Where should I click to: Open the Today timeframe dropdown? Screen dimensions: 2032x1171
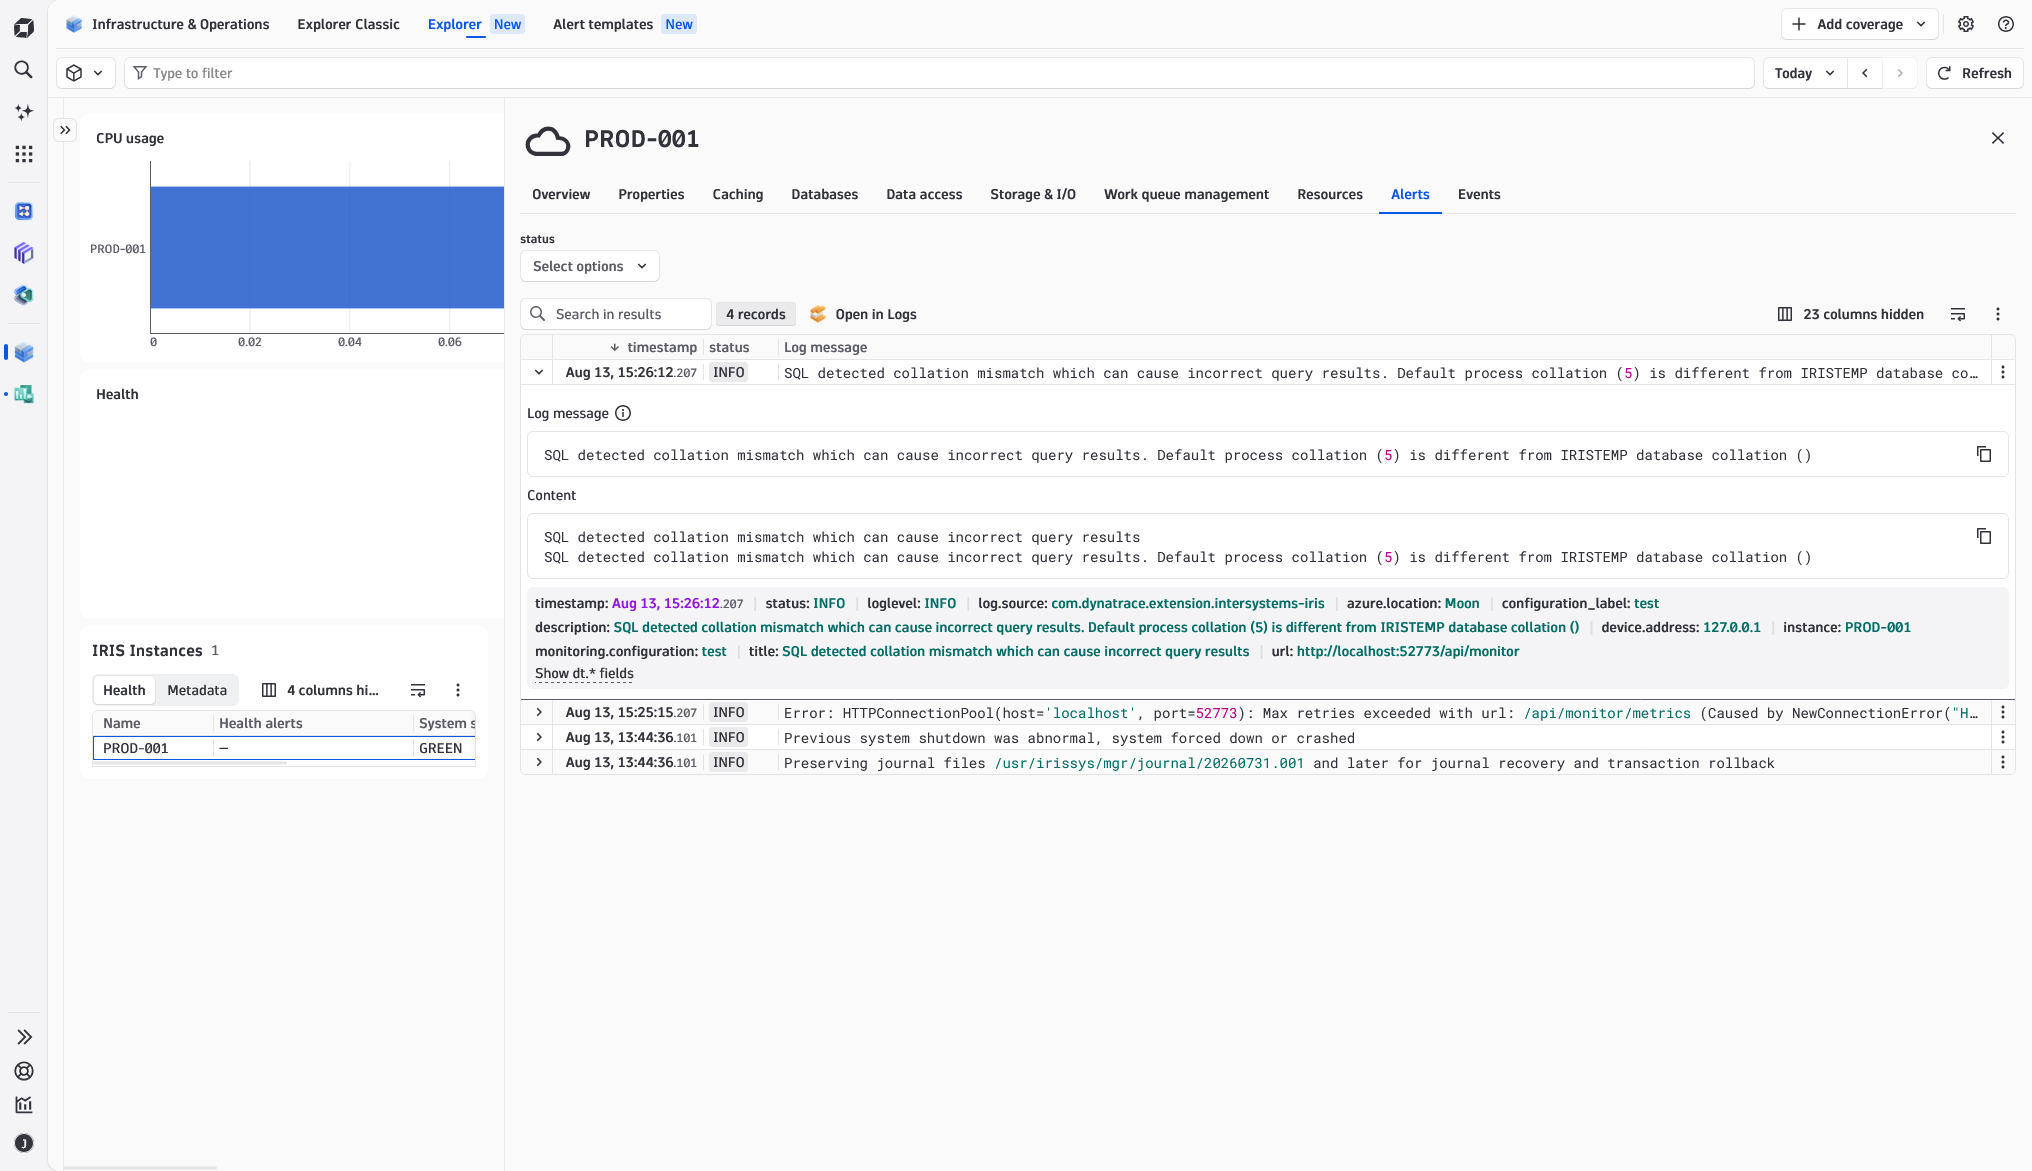pyautogui.click(x=1804, y=73)
